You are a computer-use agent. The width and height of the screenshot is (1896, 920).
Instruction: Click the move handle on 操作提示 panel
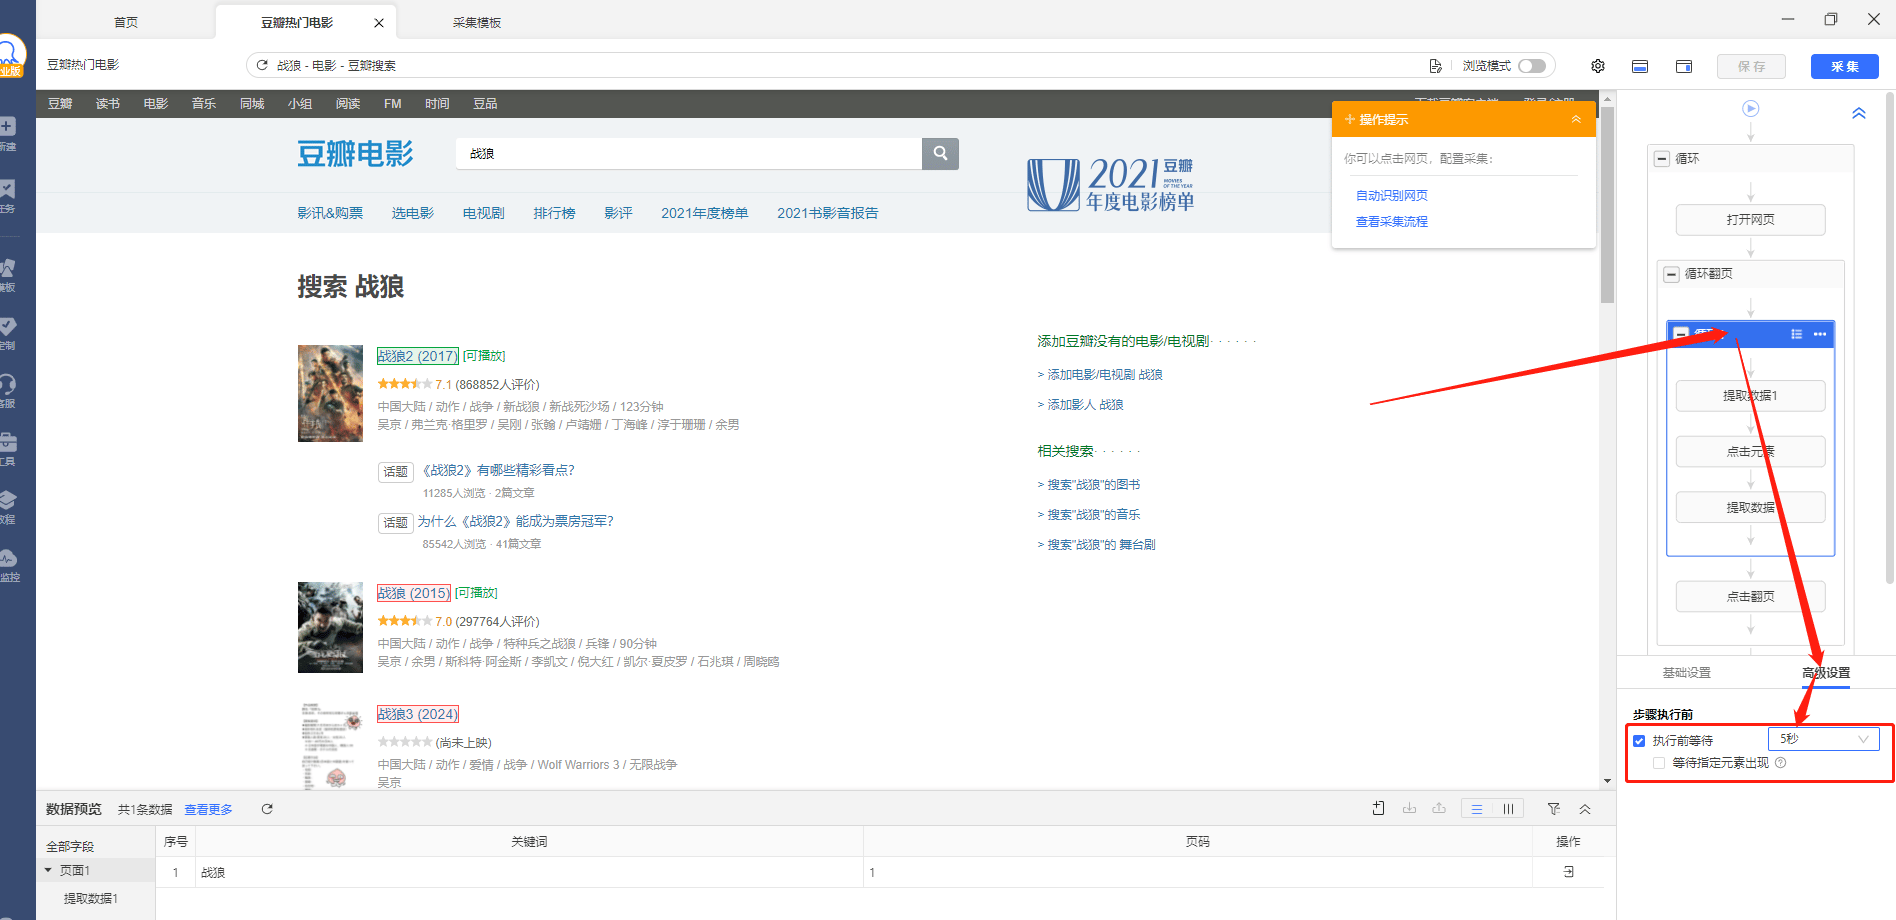click(1349, 119)
